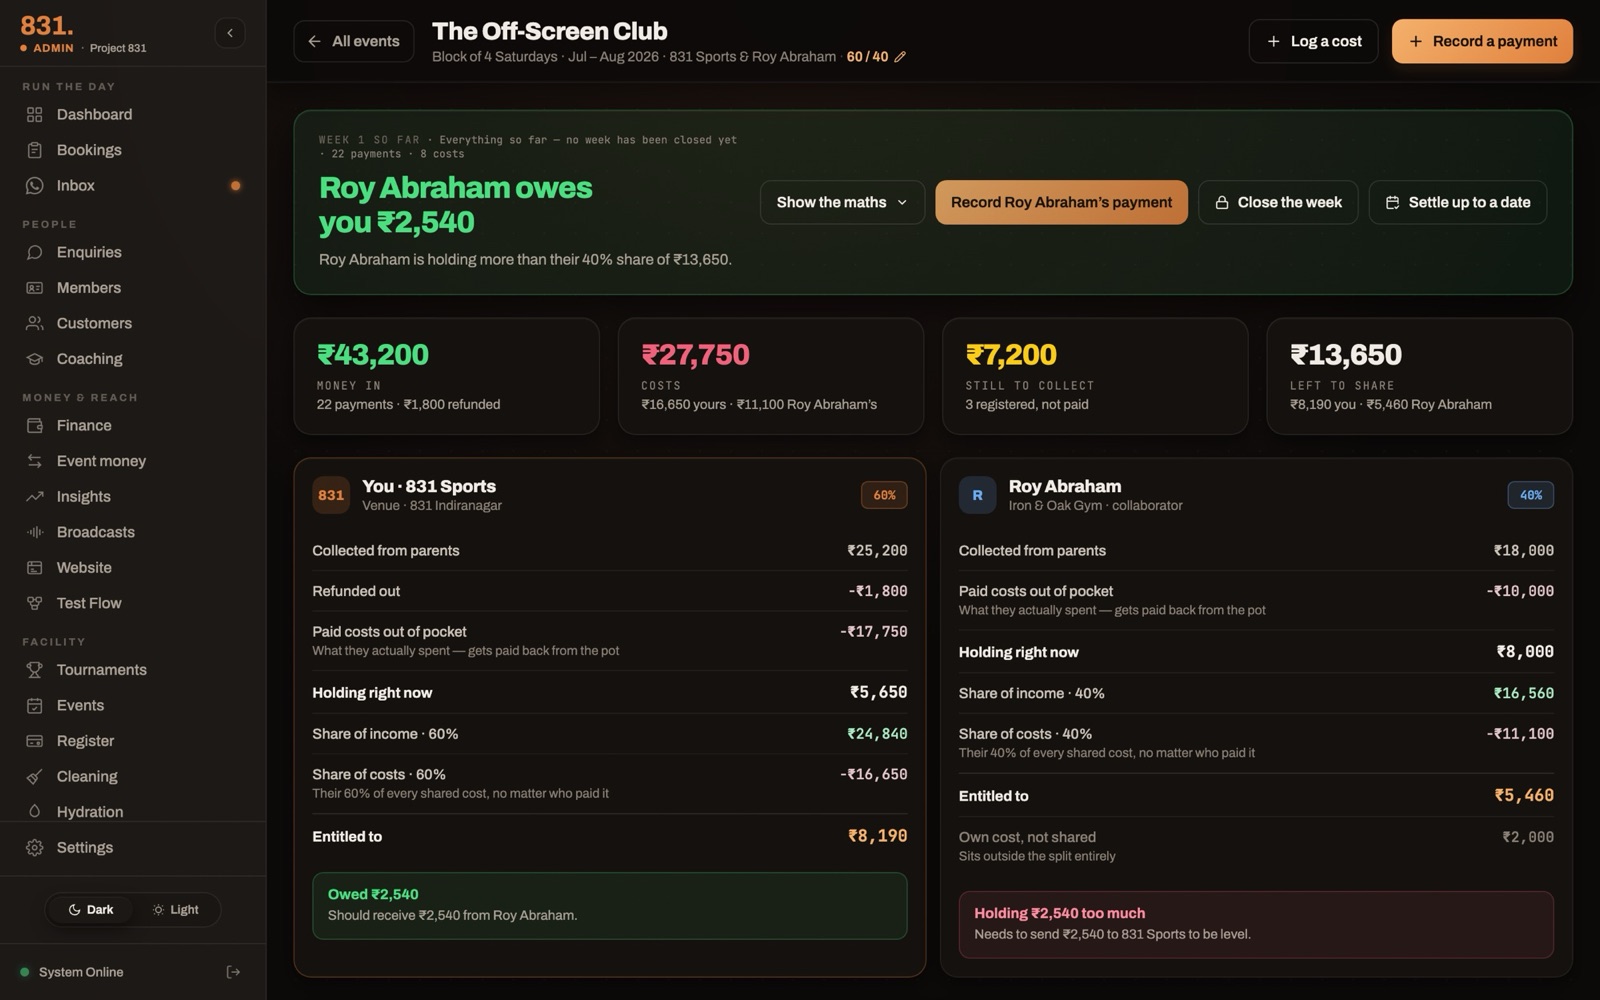1600x1000 pixels.
Task: Click Record Roy Abraham's payment
Action: 1061,202
